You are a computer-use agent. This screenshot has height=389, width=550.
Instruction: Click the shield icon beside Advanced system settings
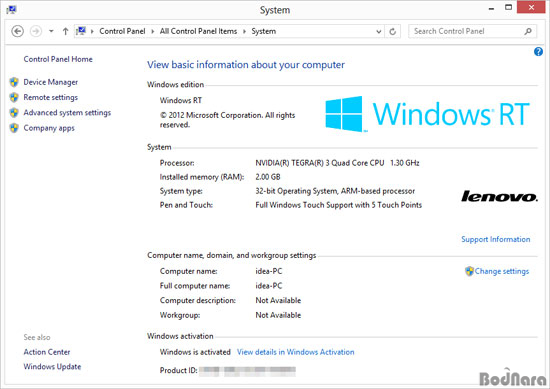14,113
